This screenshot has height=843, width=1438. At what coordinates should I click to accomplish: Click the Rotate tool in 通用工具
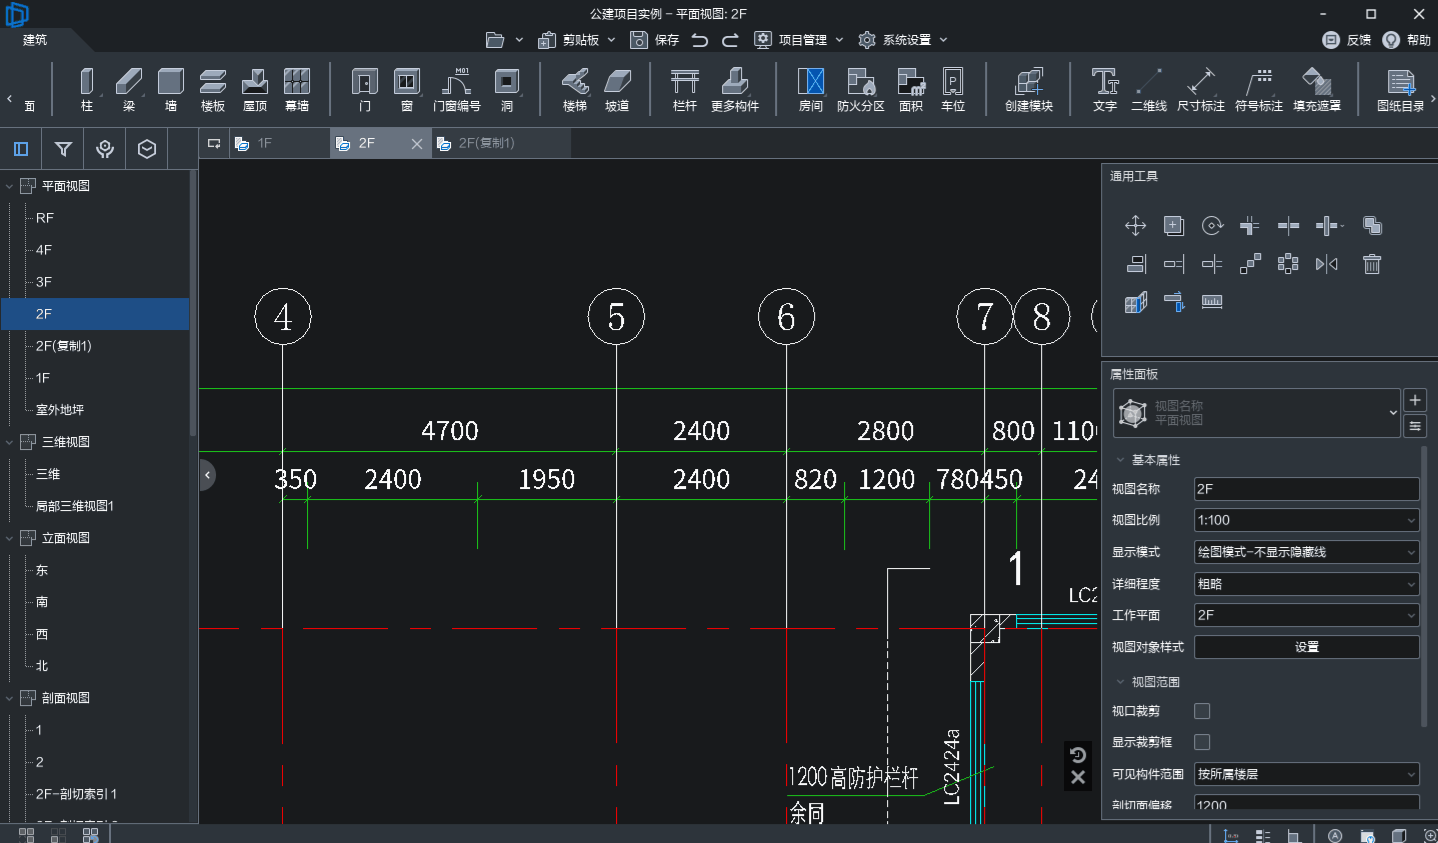pos(1212,225)
